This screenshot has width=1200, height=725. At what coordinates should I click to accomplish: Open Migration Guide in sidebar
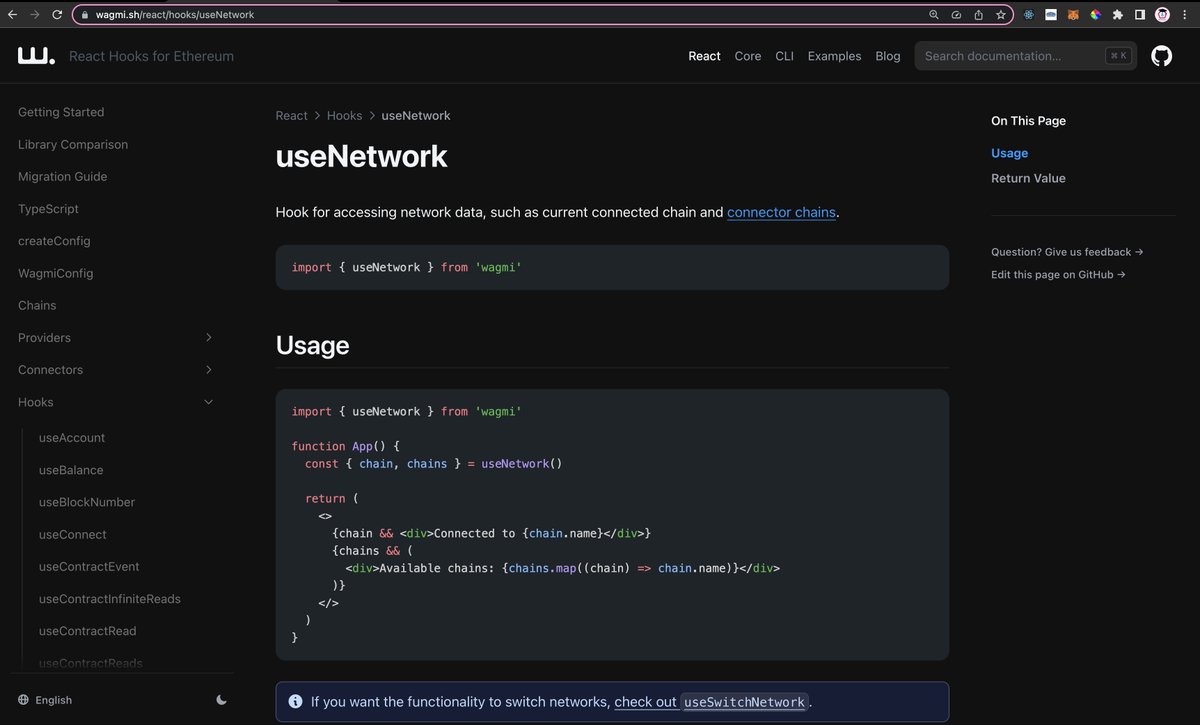click(62, 176)
